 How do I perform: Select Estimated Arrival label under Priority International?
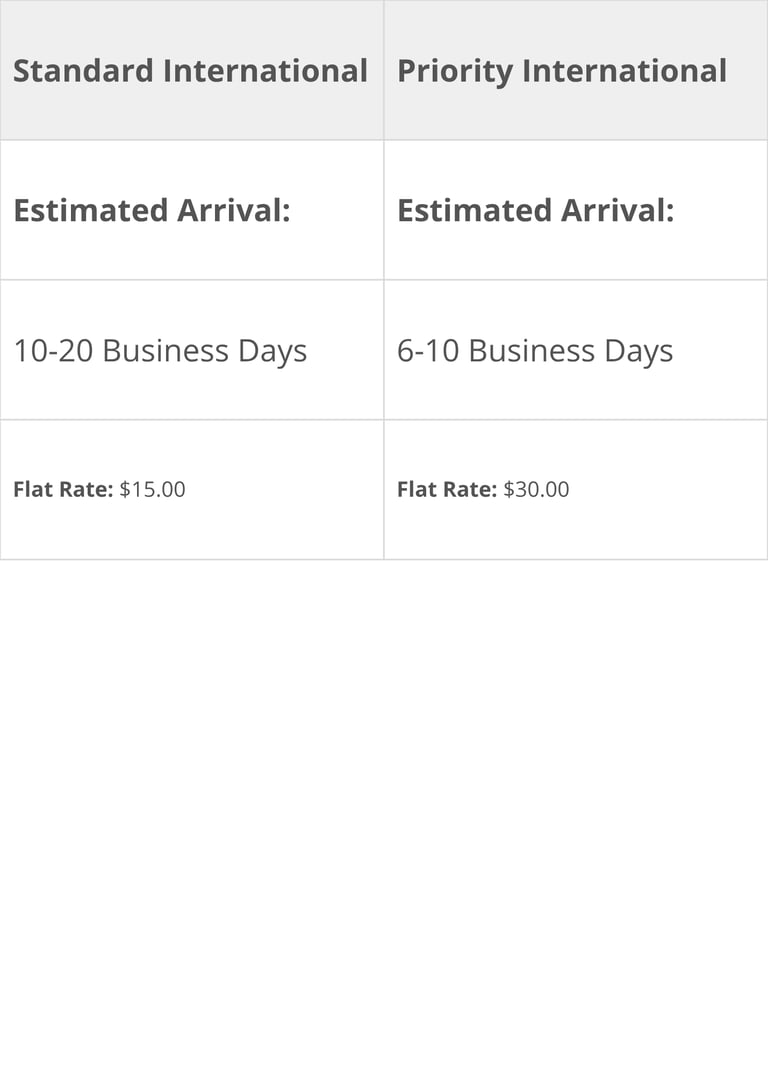[535, 210]
